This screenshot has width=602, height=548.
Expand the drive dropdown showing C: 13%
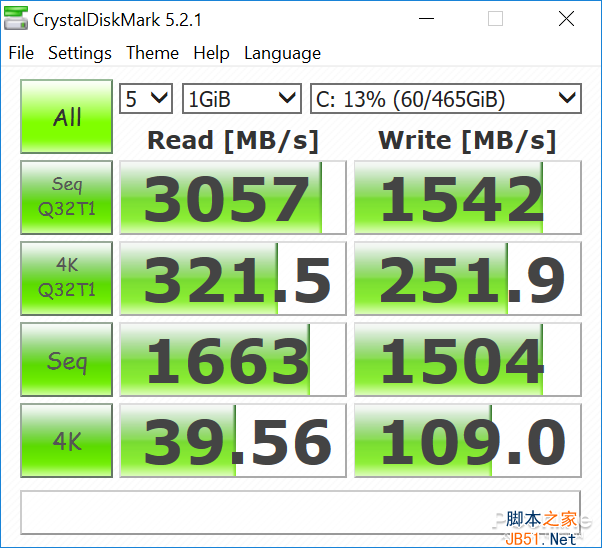pyautogui.click(x=446, y=99)
